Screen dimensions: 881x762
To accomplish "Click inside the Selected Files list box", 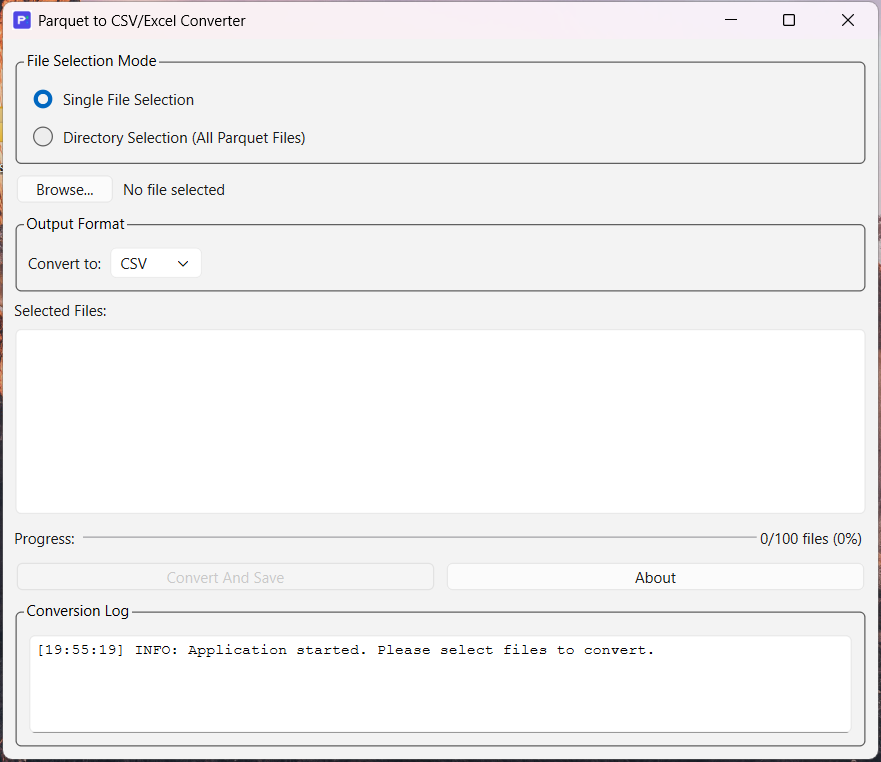I will [x=440, y=421].
